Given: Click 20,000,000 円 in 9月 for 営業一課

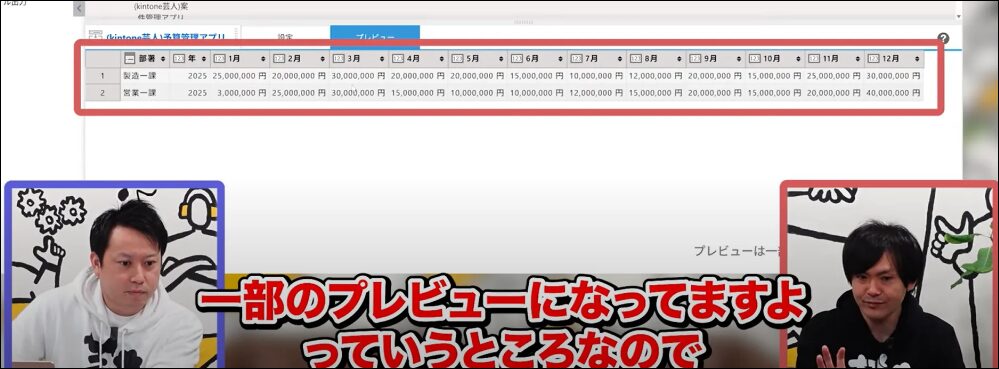Looking at the screenshot, I should click(715, 92).
